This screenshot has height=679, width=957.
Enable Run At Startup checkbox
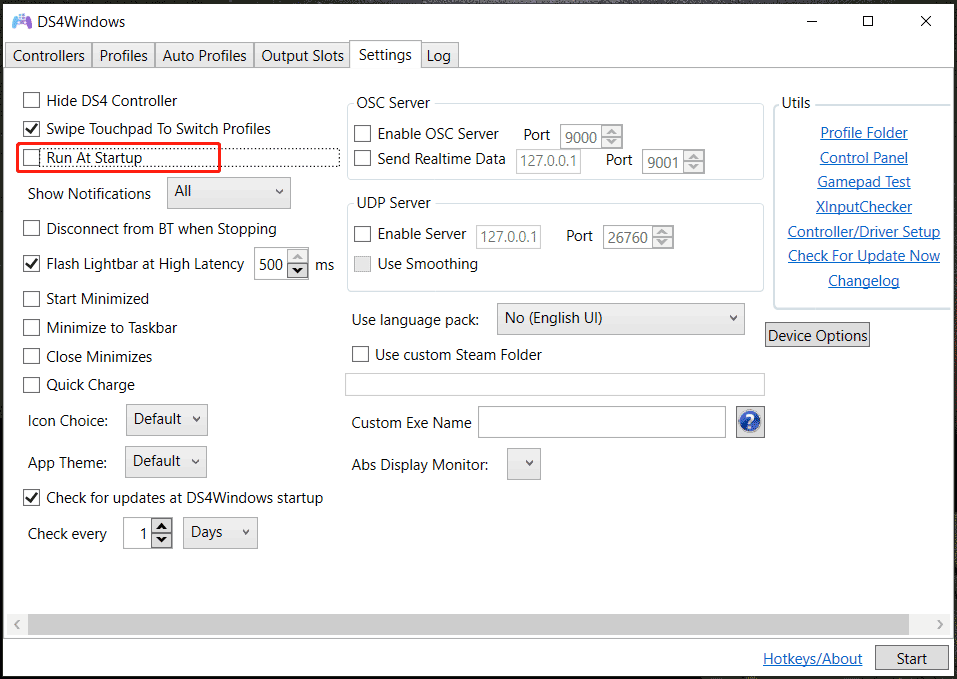[x=31, y=157]
